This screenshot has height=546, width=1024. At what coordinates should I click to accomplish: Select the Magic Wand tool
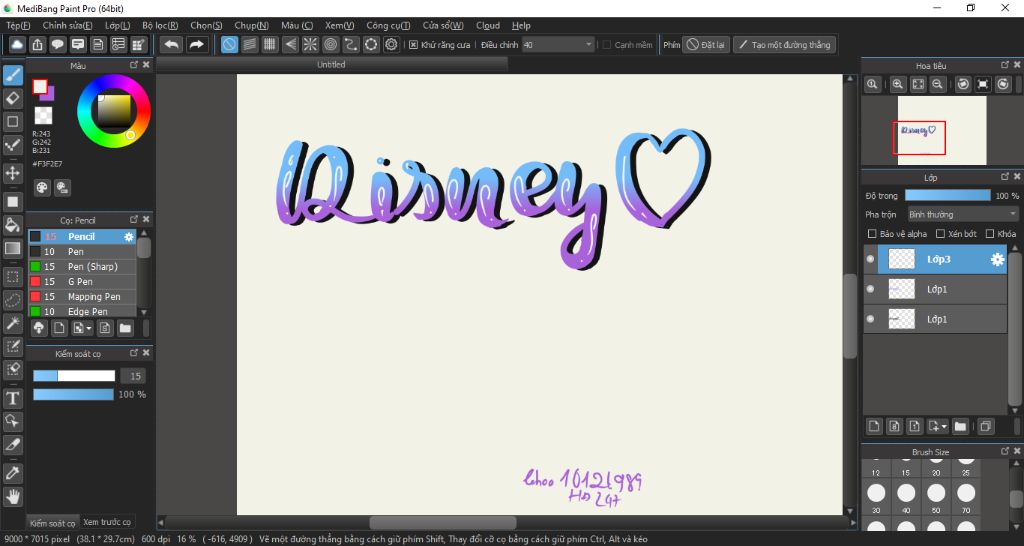click(12, 323)
